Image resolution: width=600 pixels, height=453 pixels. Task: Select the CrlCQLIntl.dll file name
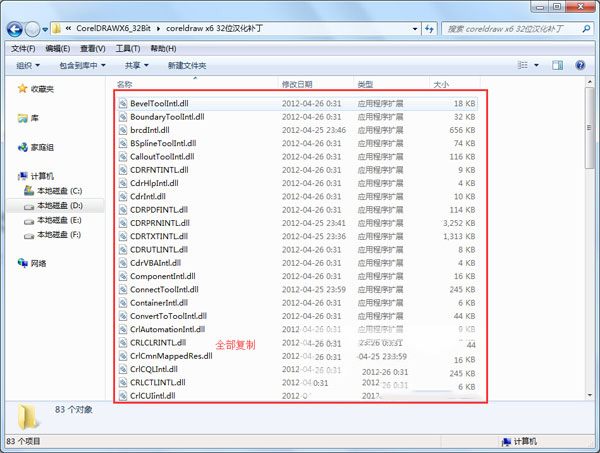tap(154, 369)
